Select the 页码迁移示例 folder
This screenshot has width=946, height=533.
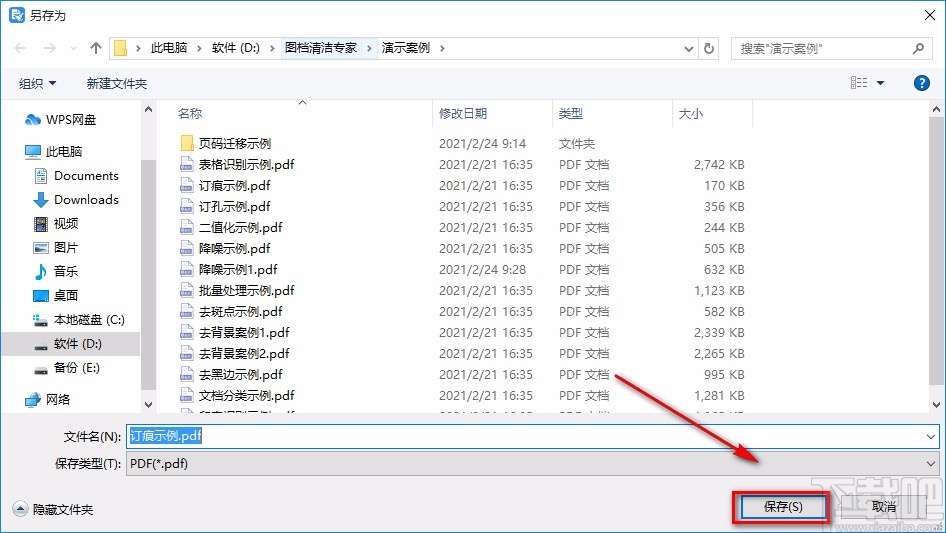(x=235, y=144)
